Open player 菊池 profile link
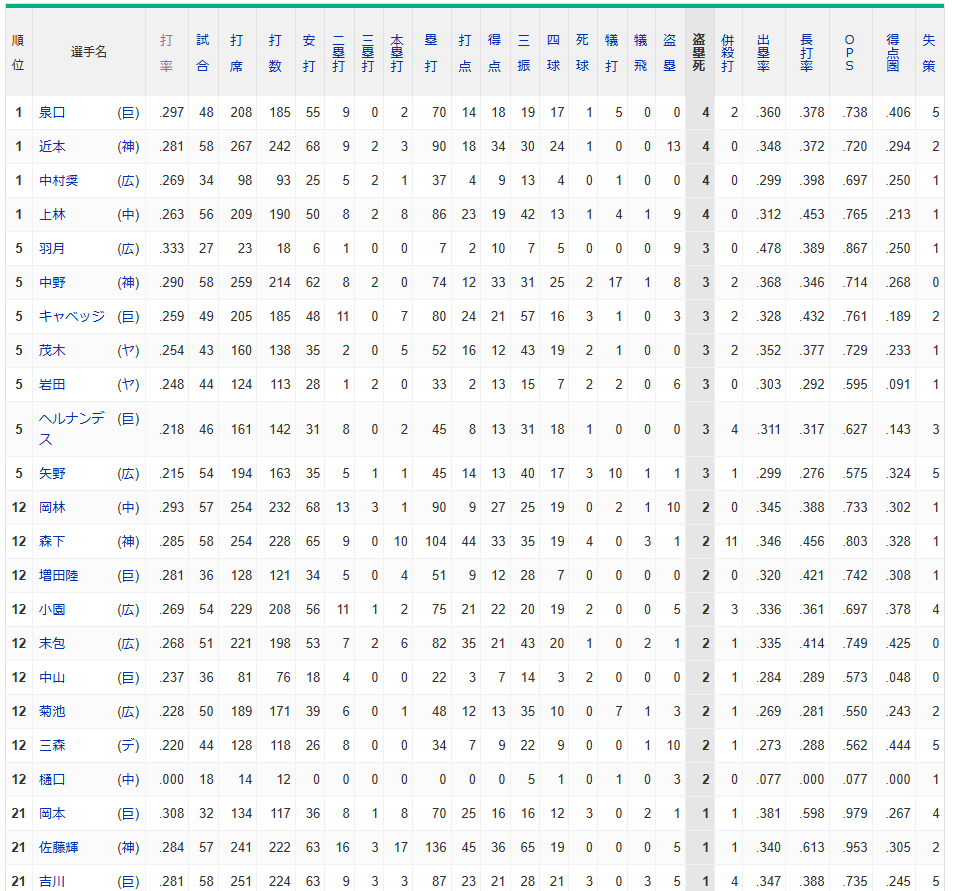This screenshot has height=891, width=955. pos(52,712)
